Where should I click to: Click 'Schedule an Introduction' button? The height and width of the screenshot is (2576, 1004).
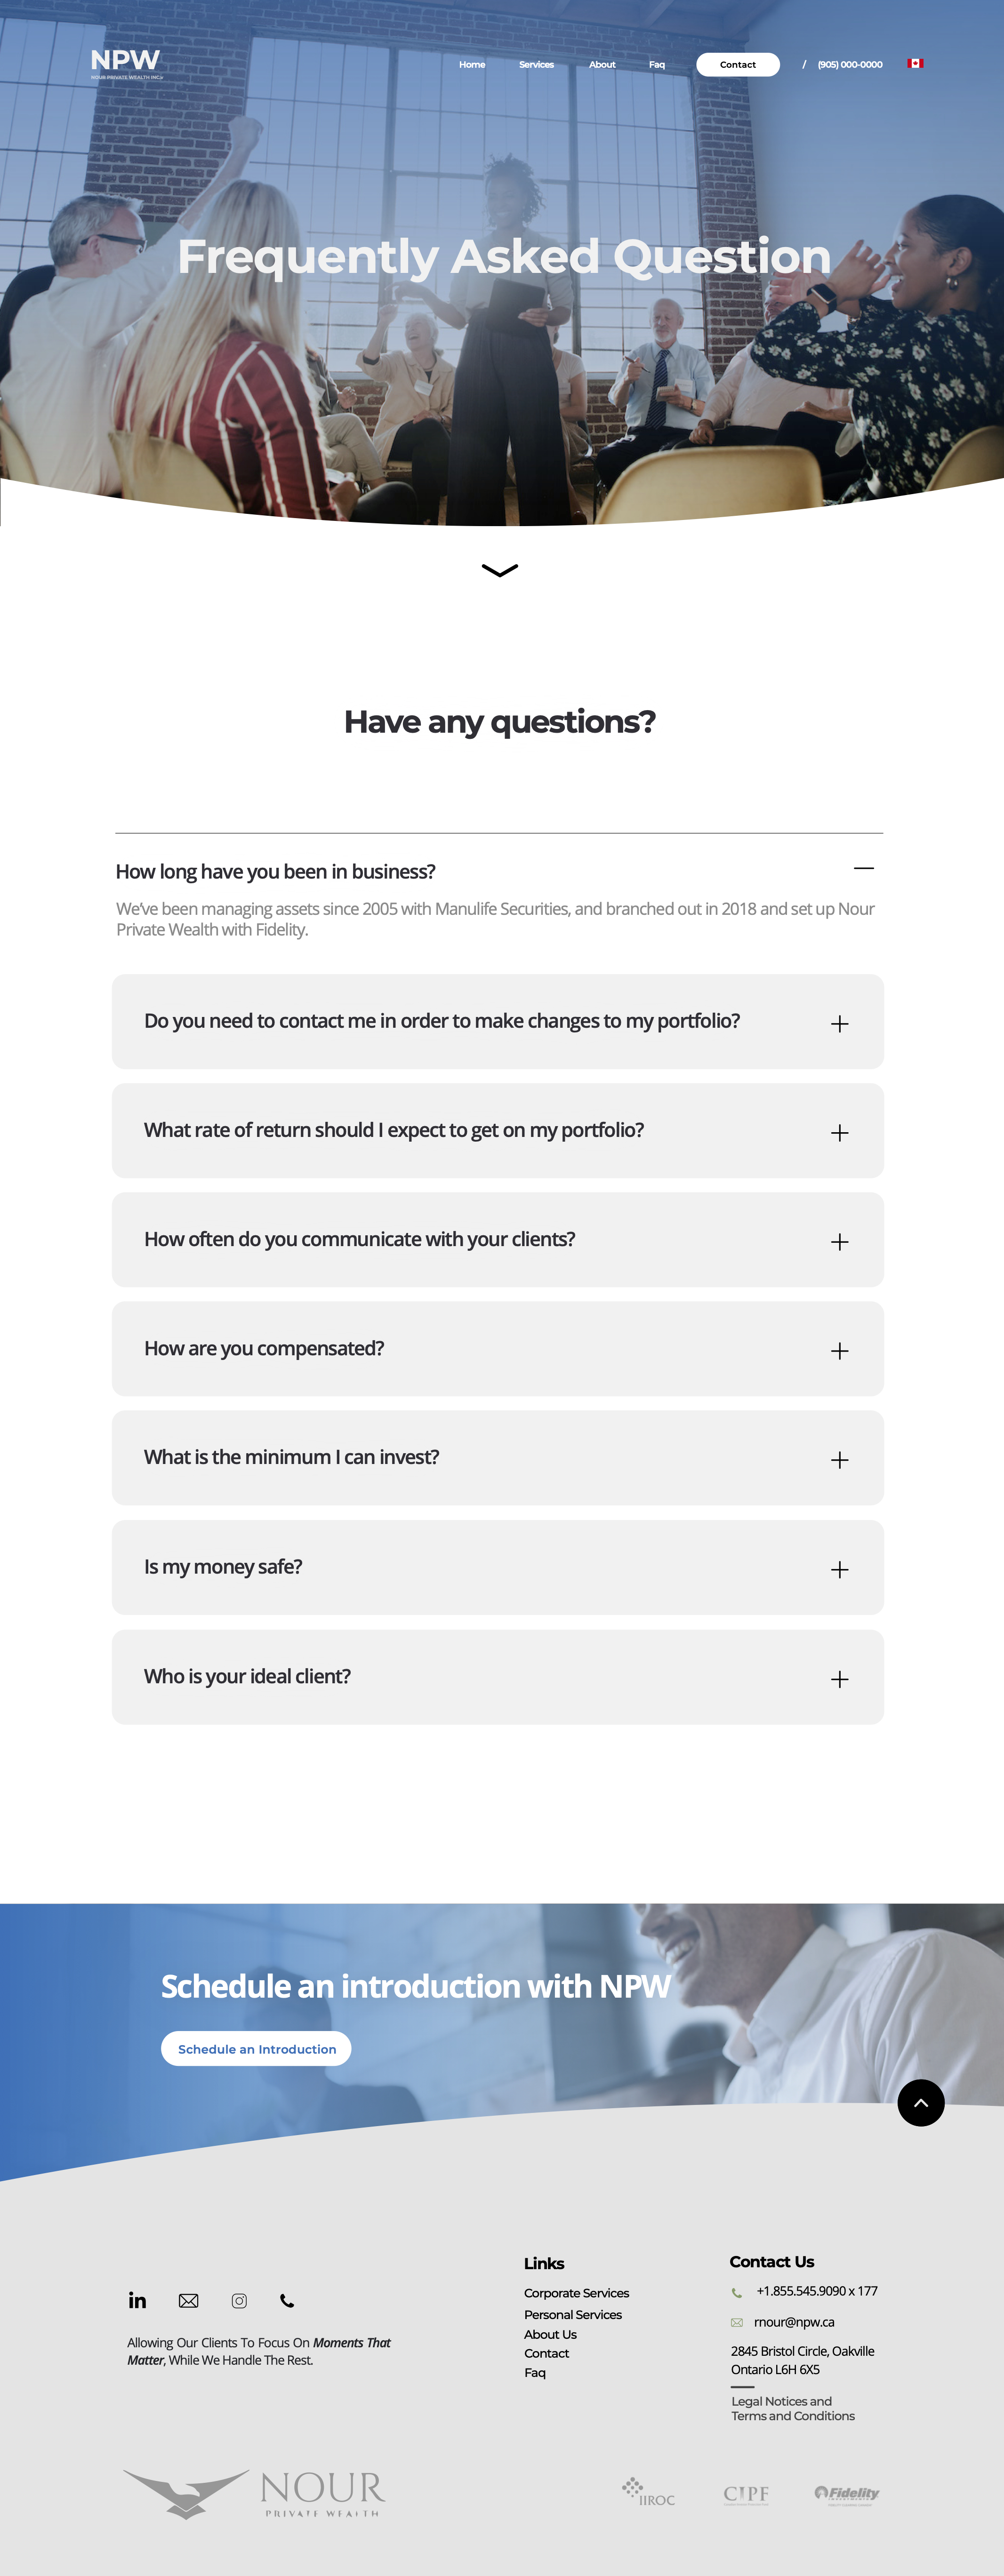point(256,2048)
